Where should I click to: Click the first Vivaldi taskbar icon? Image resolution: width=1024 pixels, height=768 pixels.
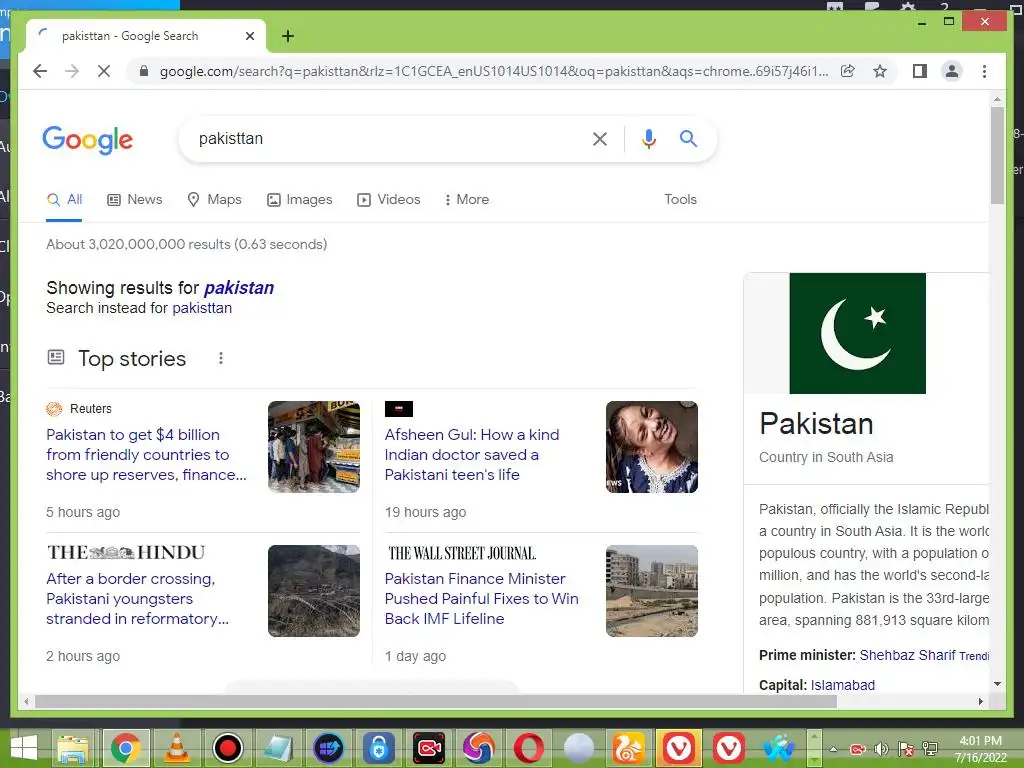(x=679, y=748)
